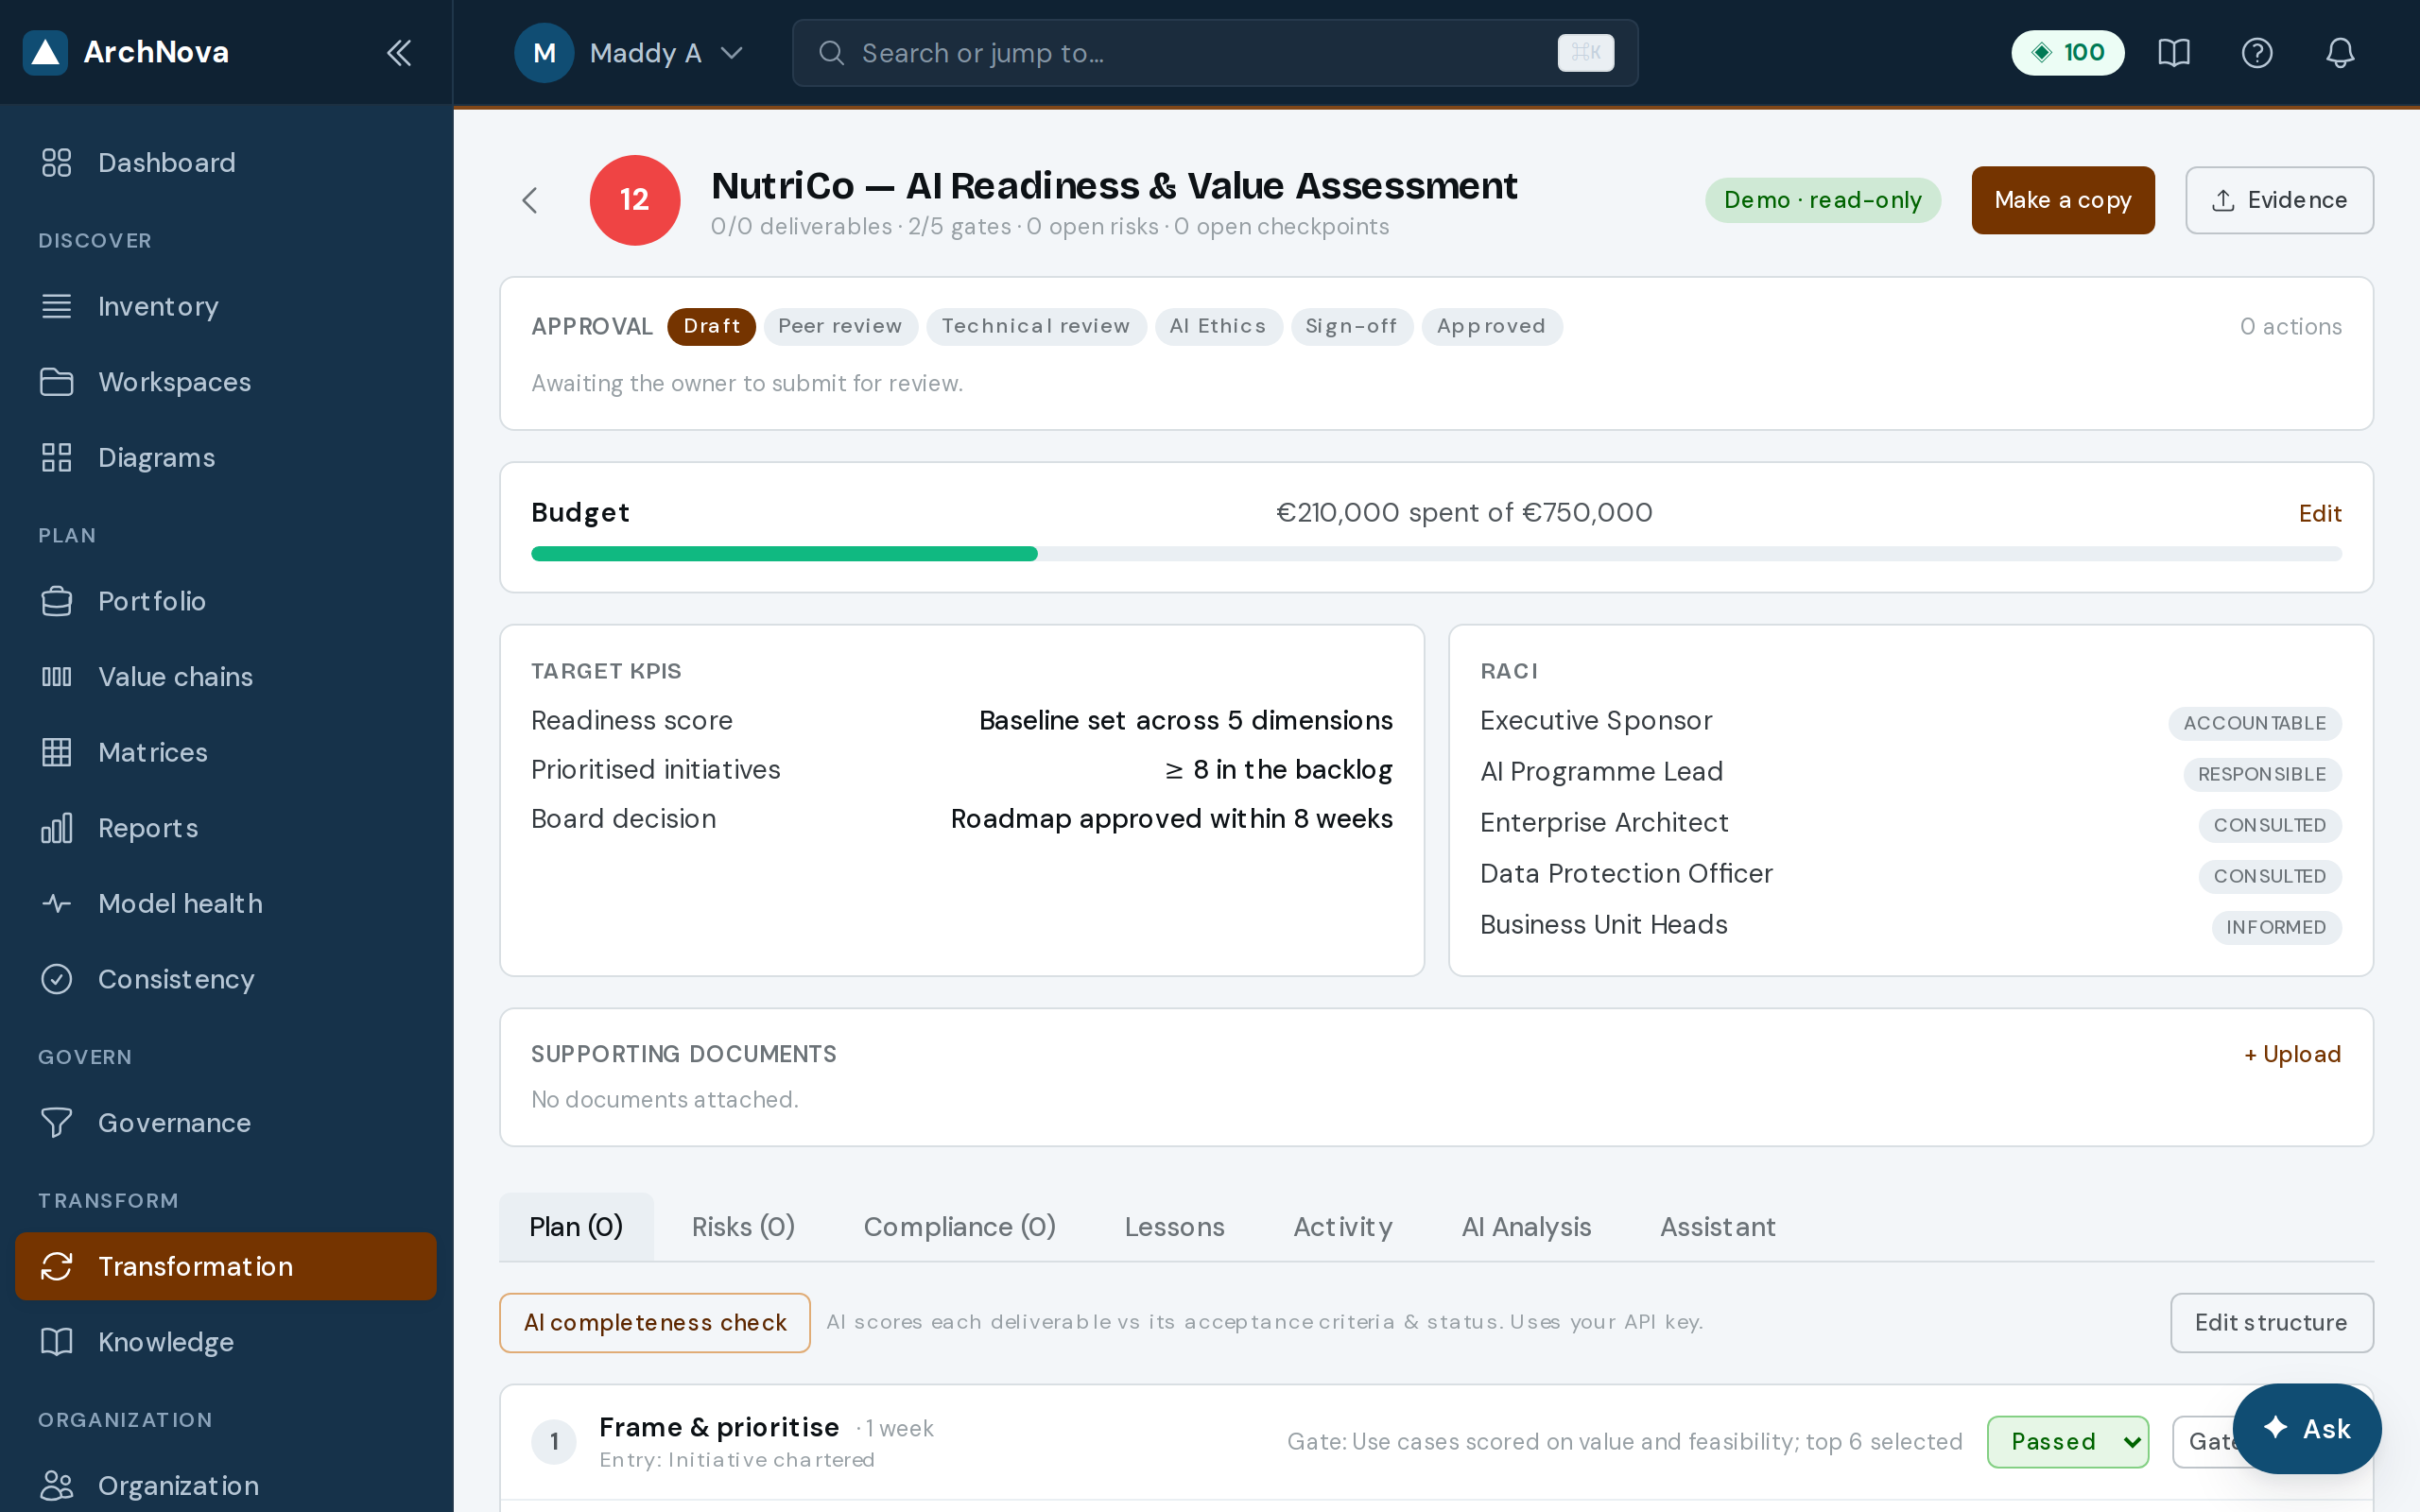
Task: Run the AI completeness check
Action: coord(655,1323)
